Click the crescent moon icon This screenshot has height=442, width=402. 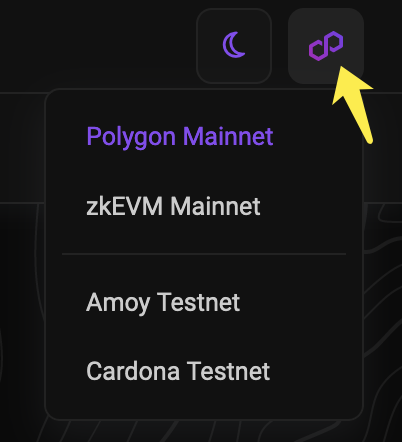coord(234,45)
